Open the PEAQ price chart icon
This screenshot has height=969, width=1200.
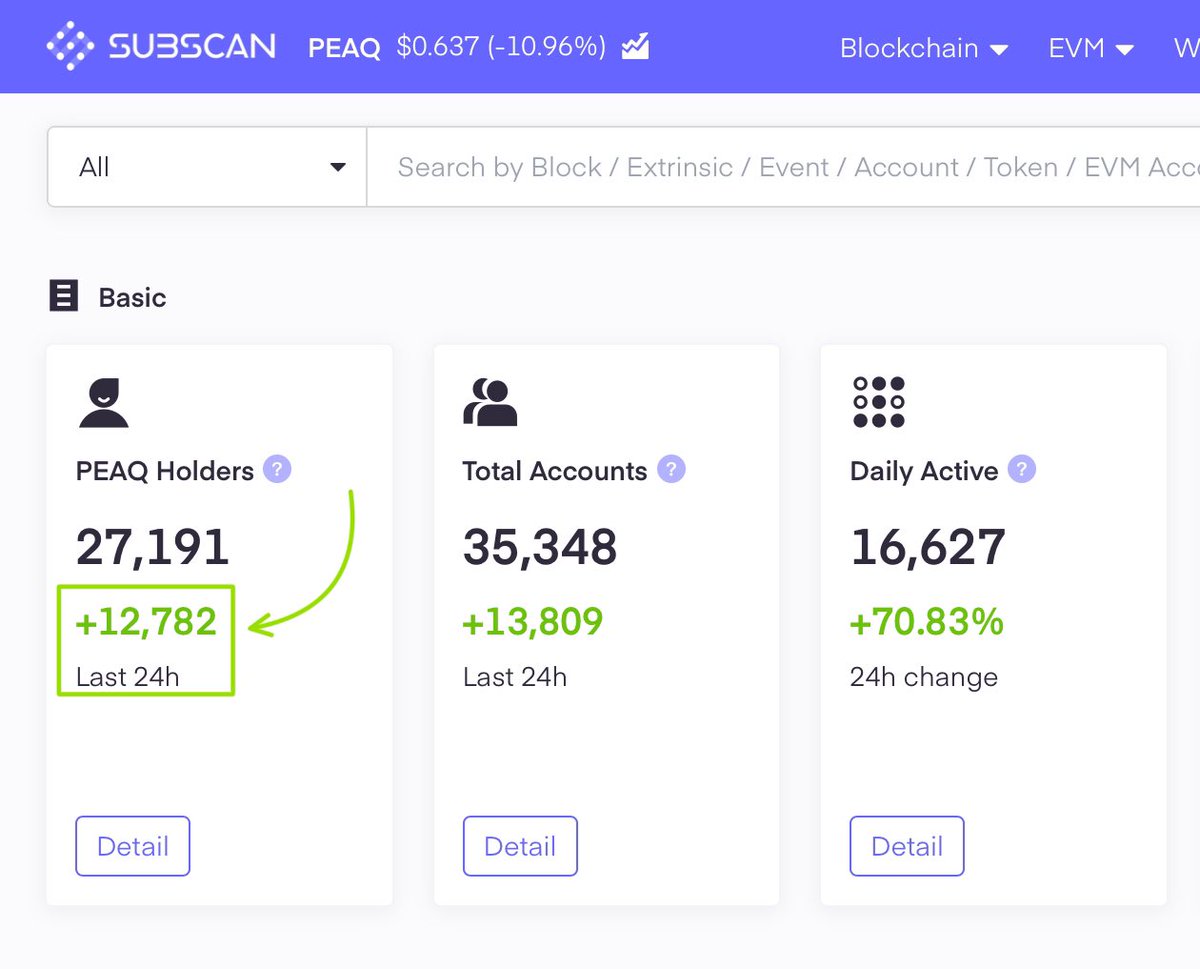coord(636,46)
